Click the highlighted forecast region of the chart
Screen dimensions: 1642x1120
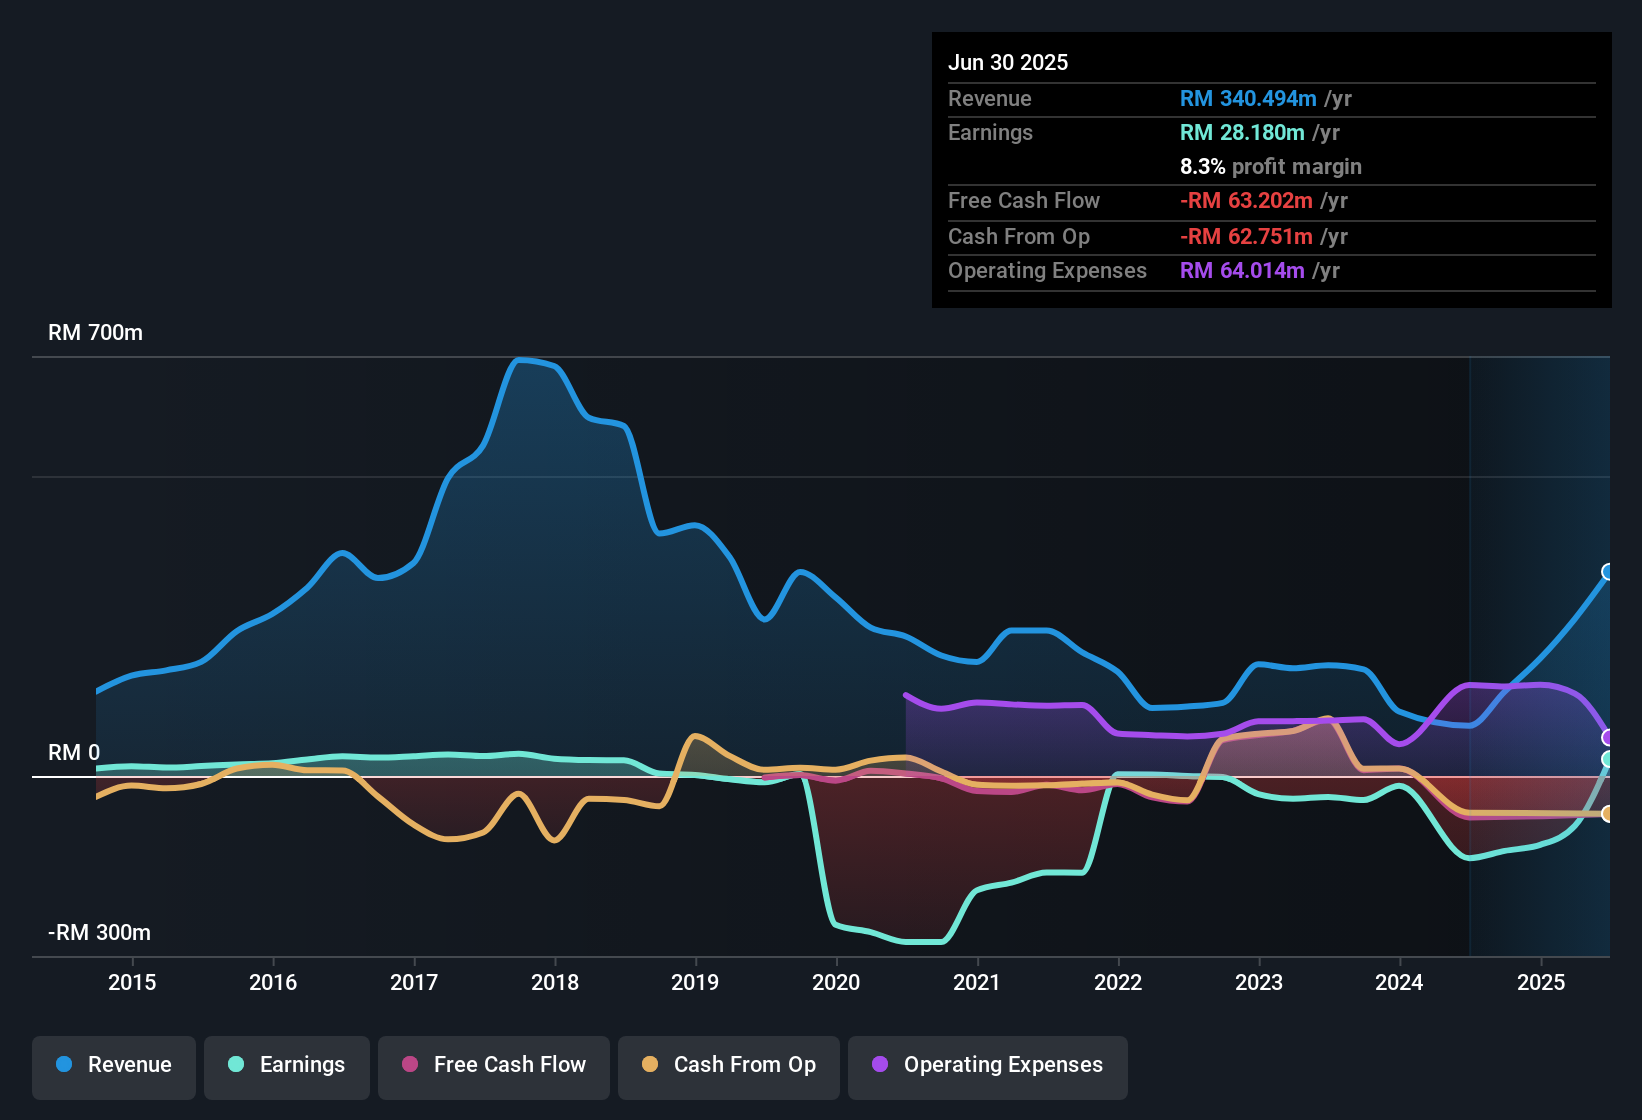click(x=1540, y=650)
